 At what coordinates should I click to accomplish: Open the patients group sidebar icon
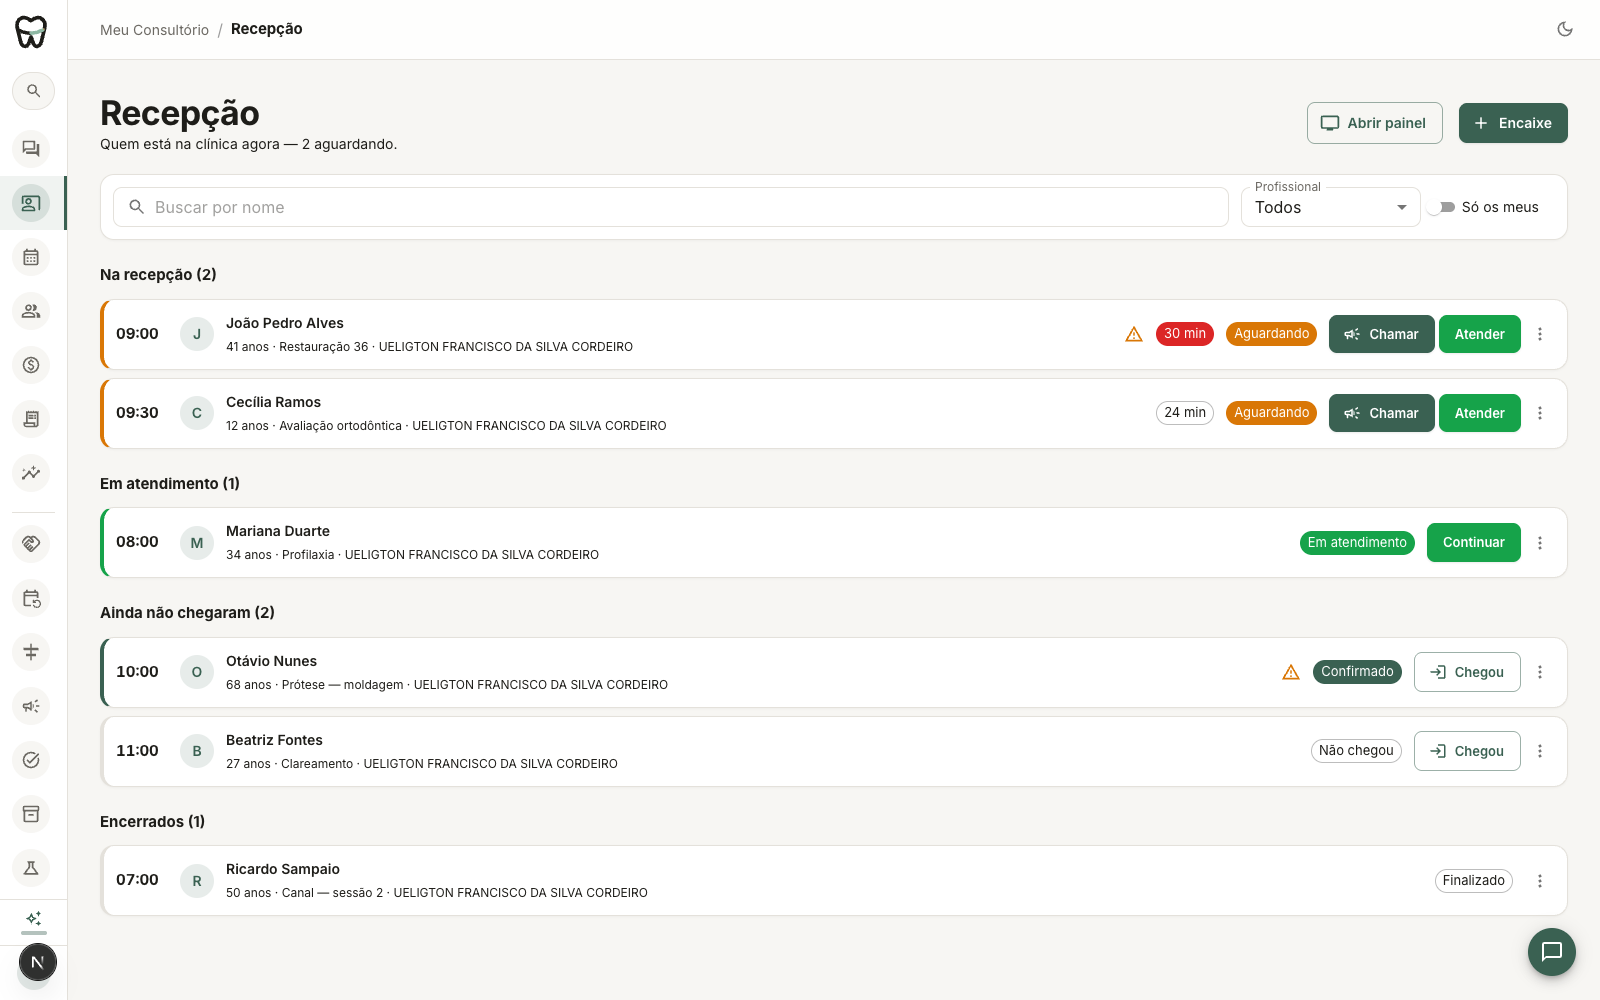coord(31,311)
